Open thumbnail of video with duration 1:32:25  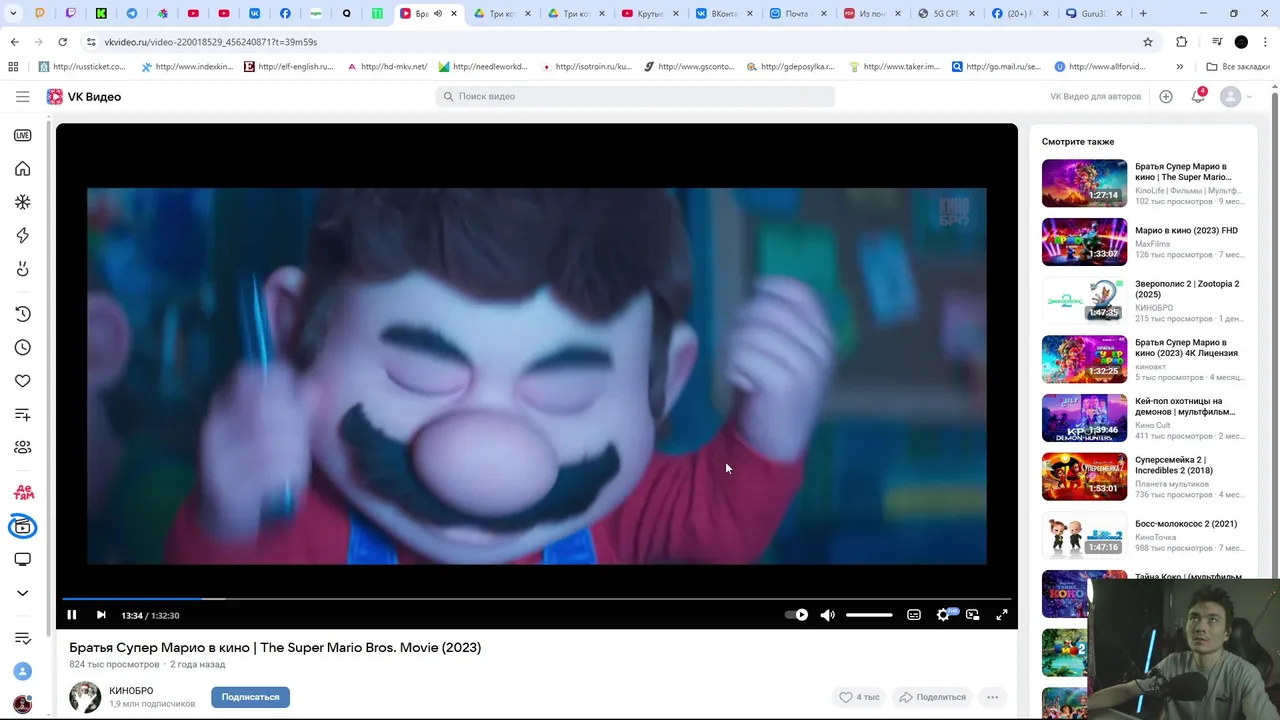(1084, 359)
